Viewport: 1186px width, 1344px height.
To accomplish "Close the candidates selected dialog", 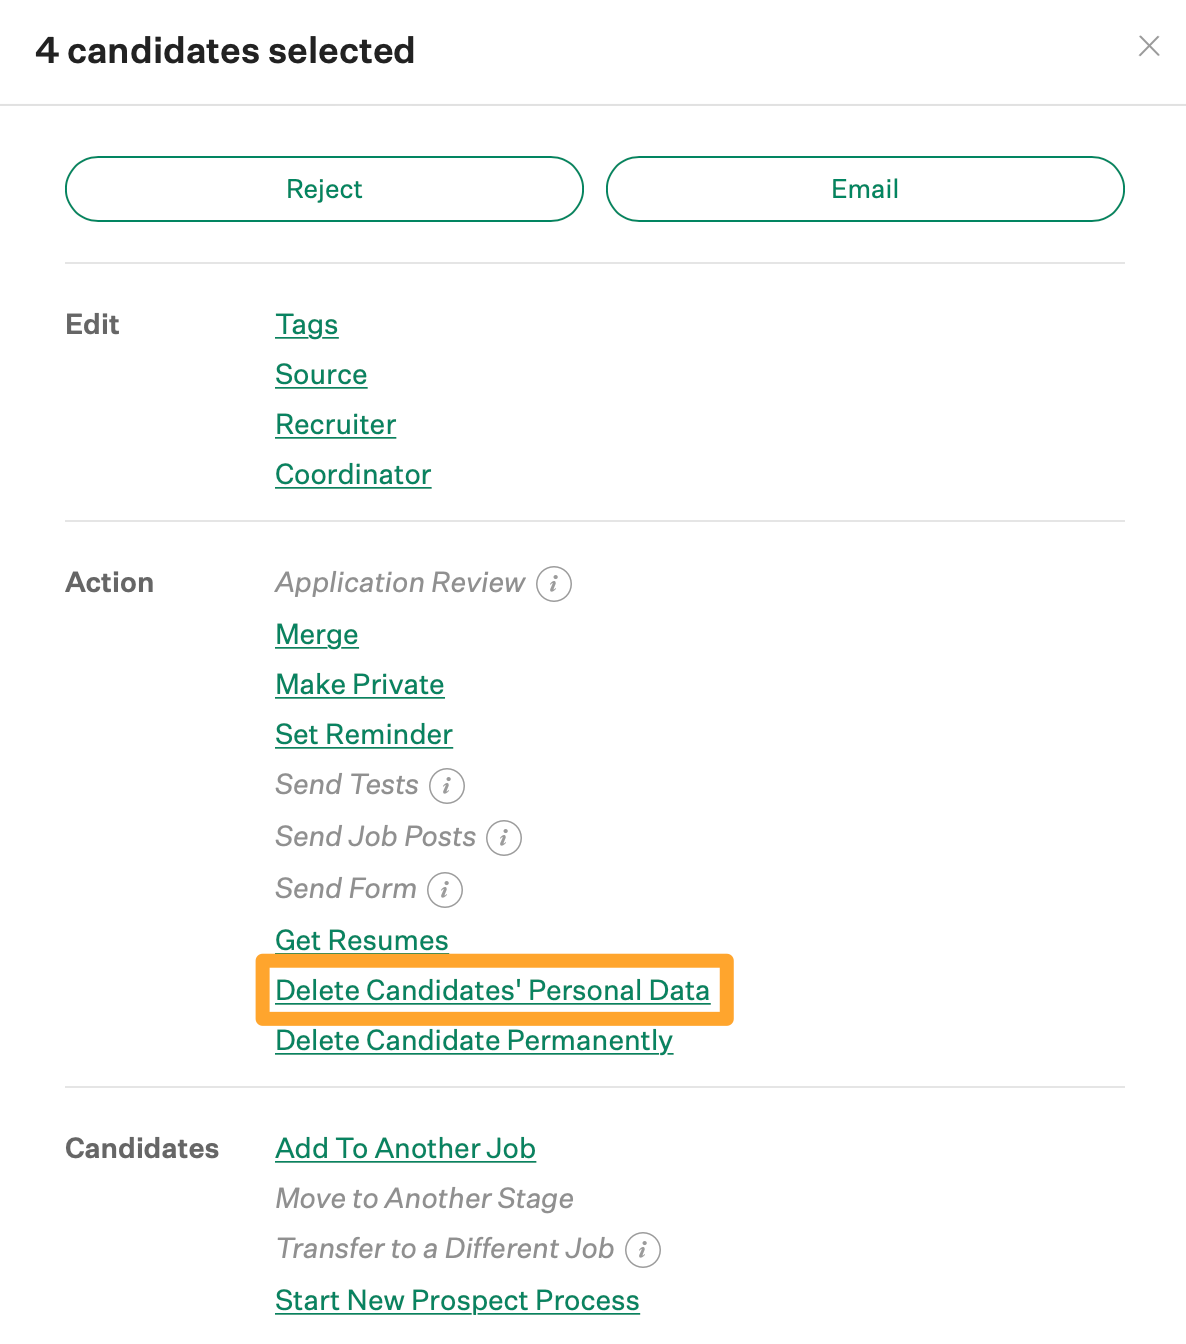I will tap(1149, 46).
